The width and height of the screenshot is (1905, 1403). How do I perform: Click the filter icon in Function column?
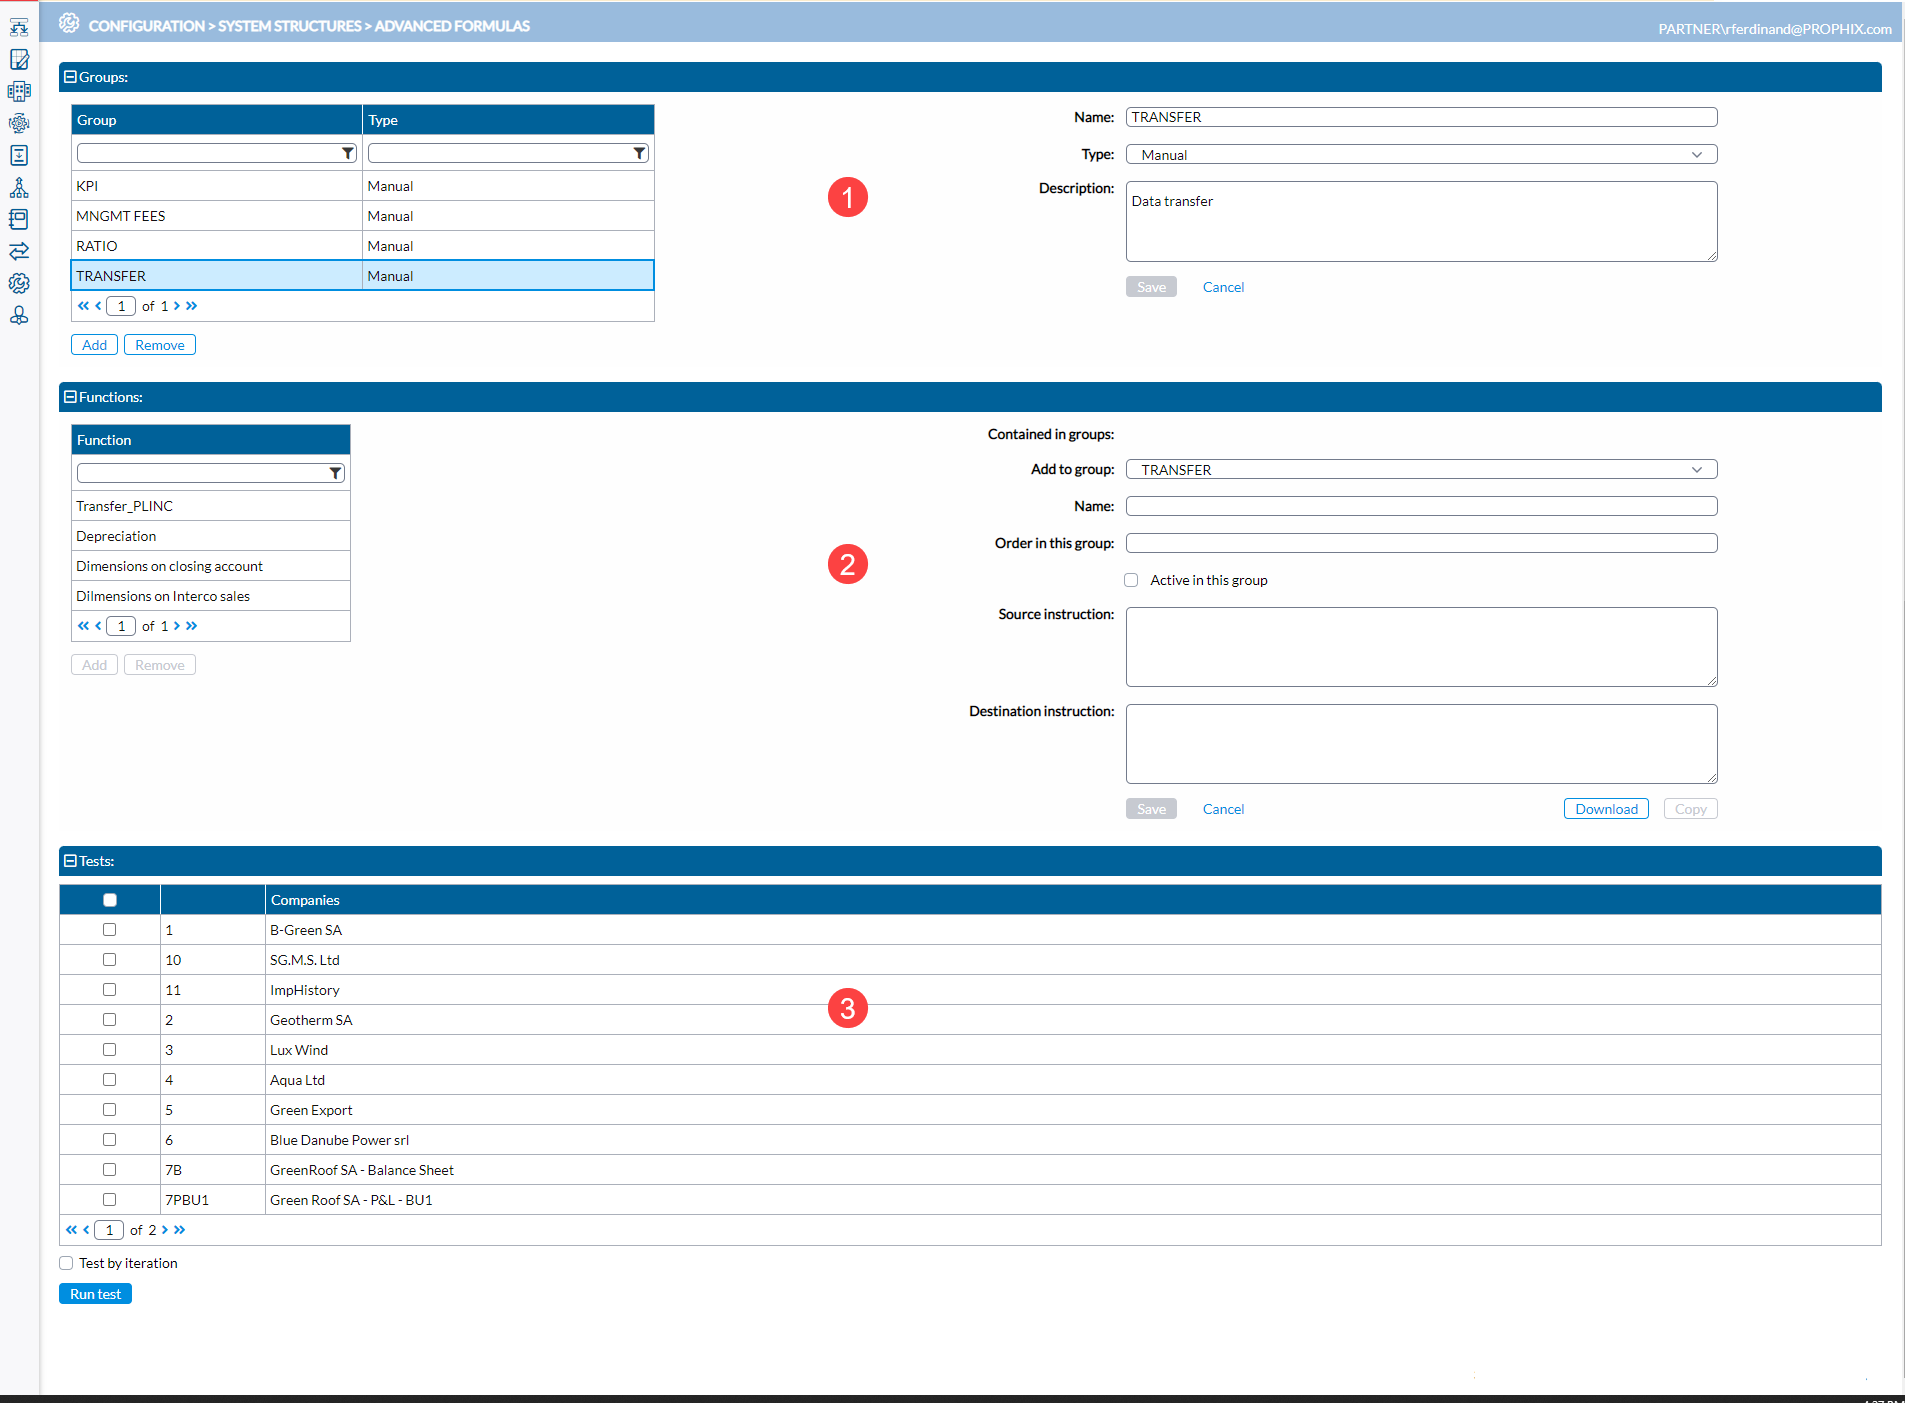335,473
